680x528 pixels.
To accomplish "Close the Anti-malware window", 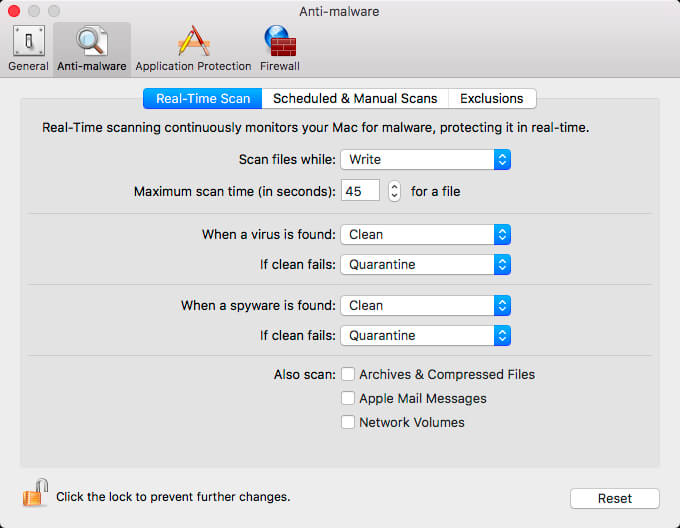I will 14,11.
